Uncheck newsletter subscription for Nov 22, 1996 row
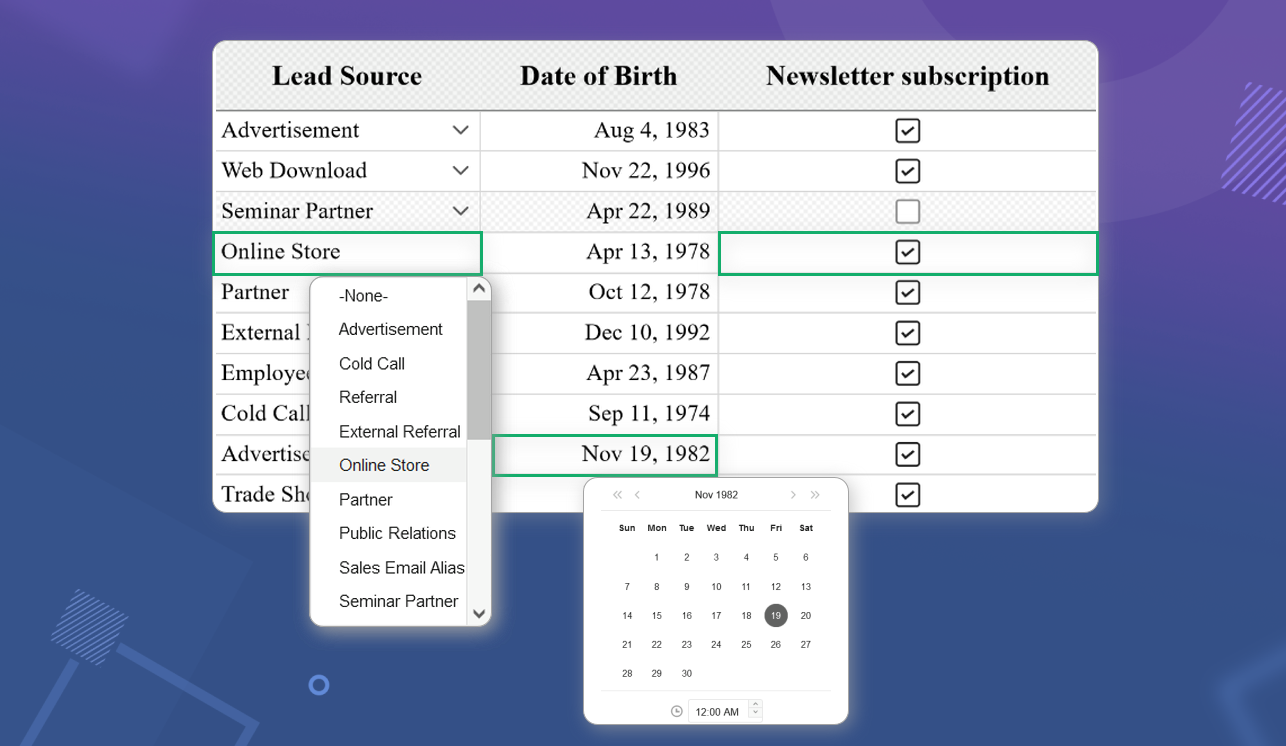 [907, 171]
